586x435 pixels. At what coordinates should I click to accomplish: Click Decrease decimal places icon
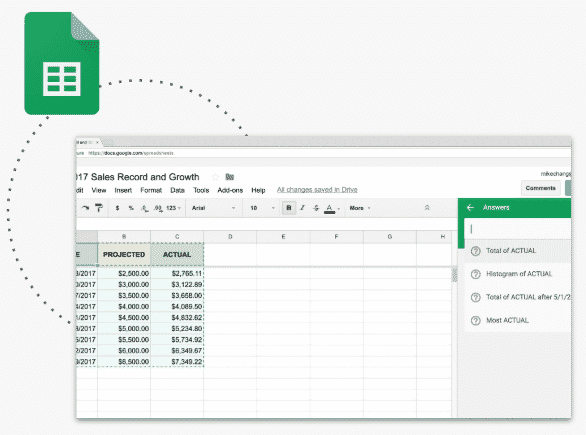[145, 208]
